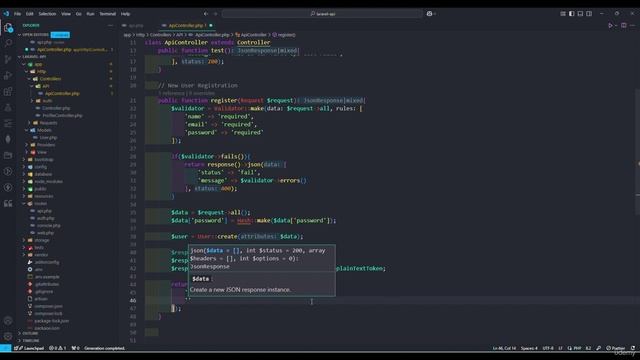Open the Explorer view in activity bar
The height and width of the screenshot is (360, 640).
pos(8,28)
